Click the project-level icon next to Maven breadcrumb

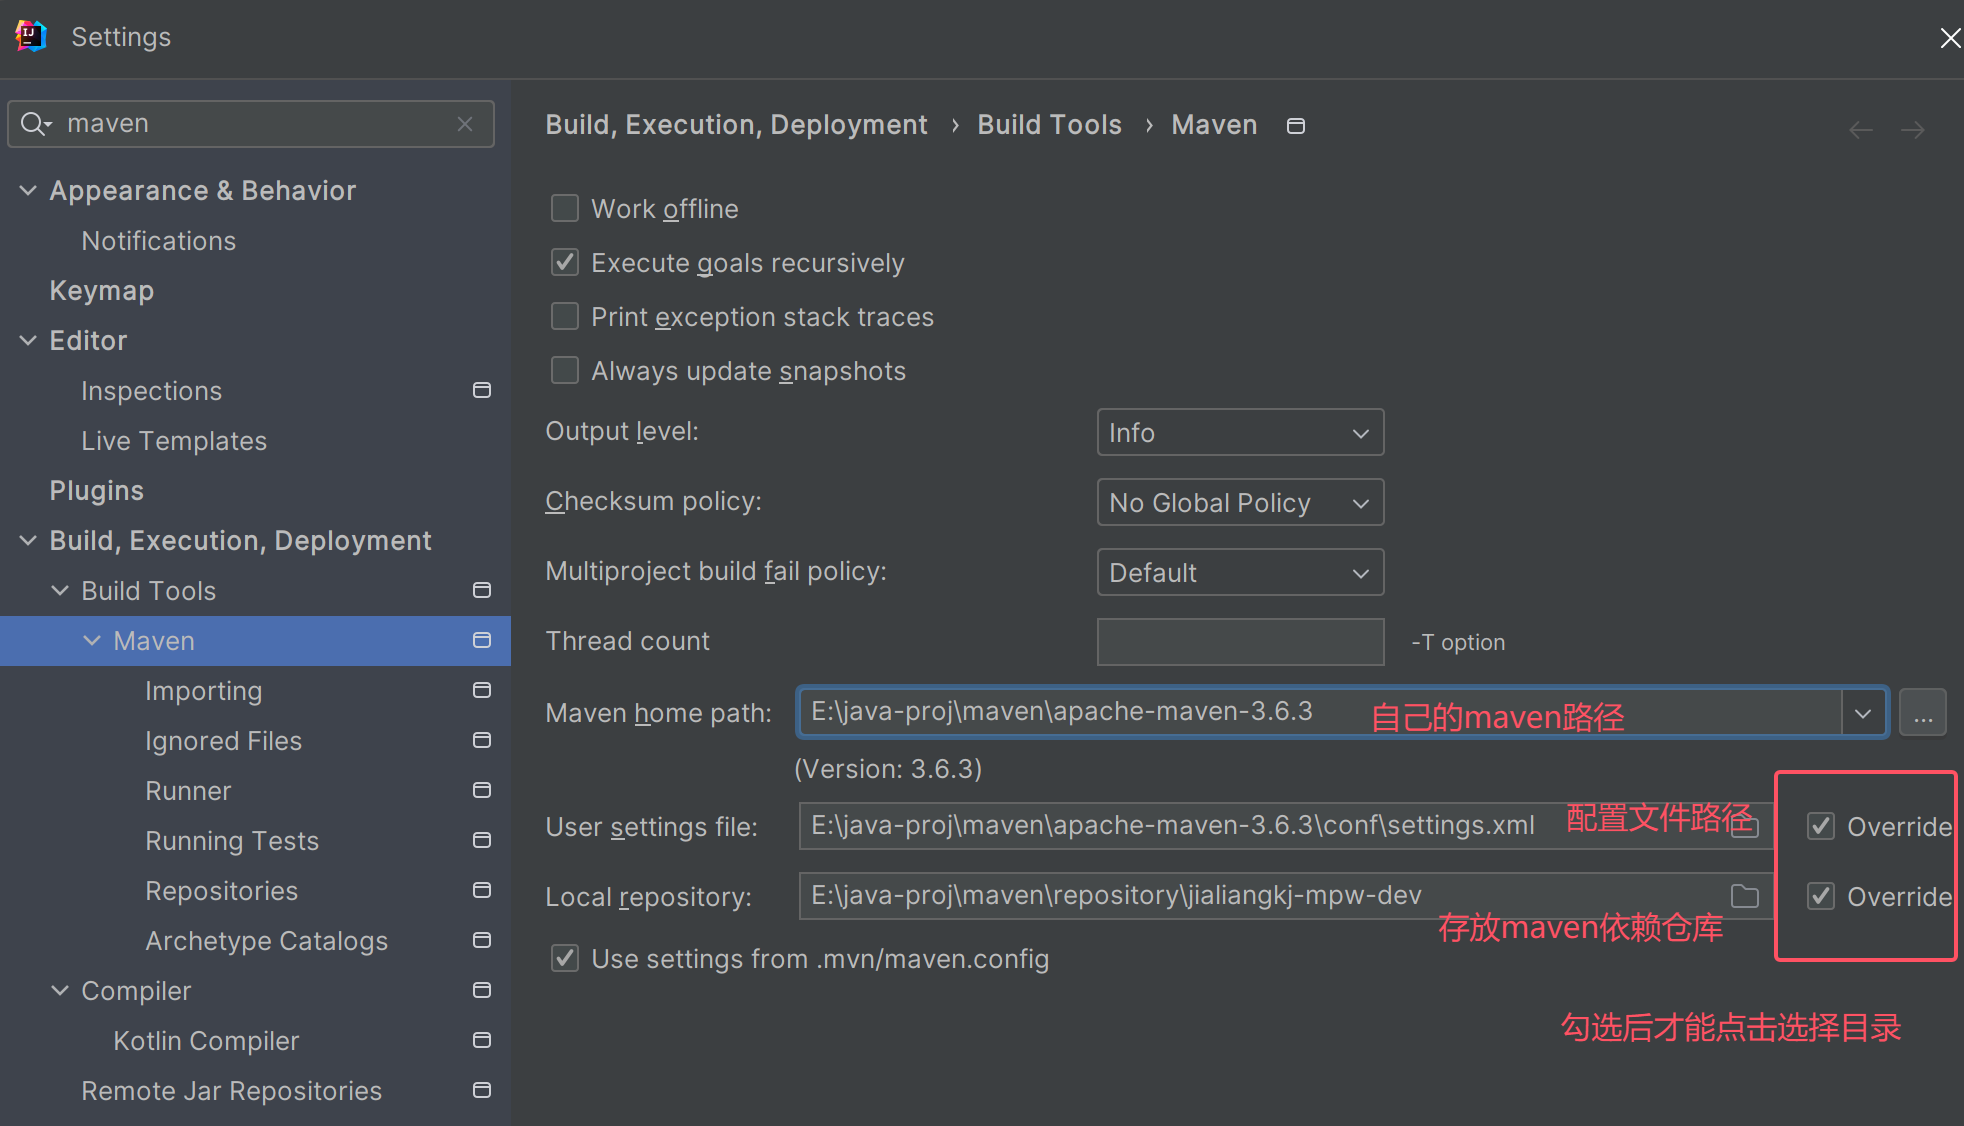(x=1296, y=126)
